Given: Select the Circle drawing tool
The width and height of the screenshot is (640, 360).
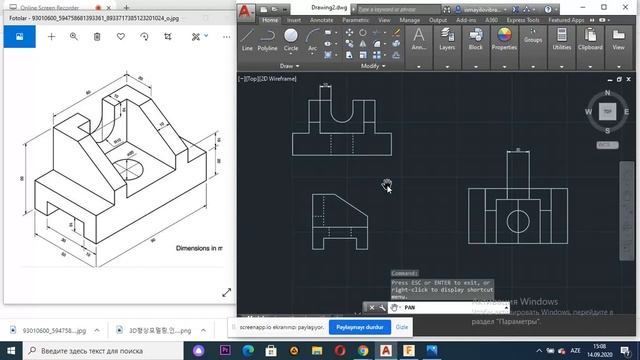Looking at the screenshot, I should pyautogui.click(x=291, y=40).
